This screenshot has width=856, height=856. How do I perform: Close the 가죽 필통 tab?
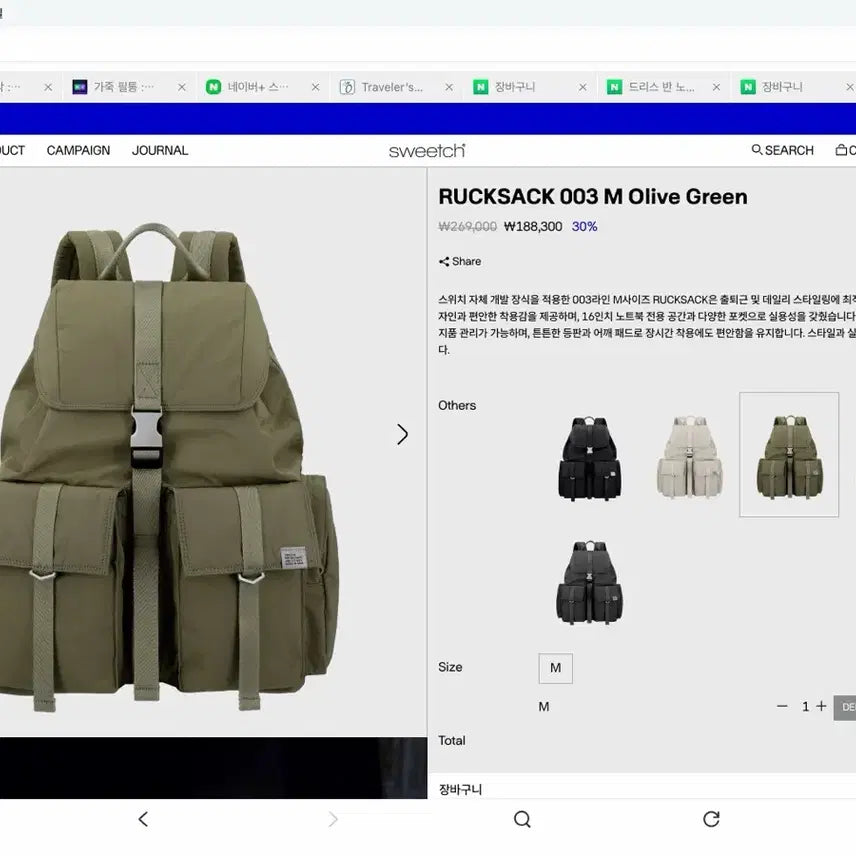(x=182, y=87)
